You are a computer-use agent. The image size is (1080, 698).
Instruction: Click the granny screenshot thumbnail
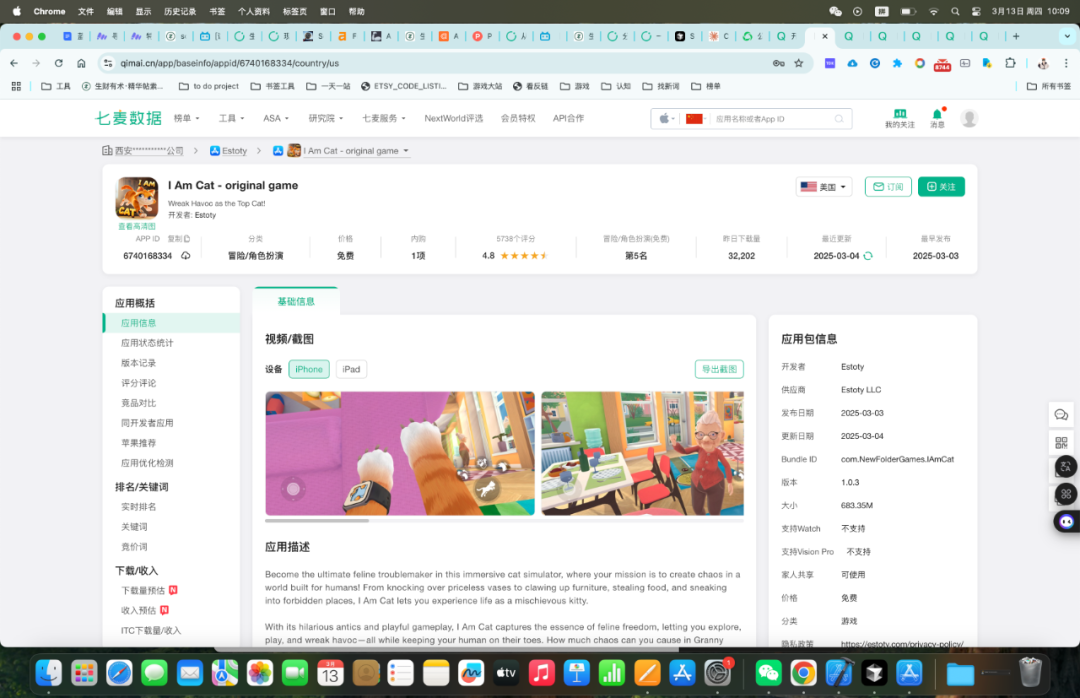(642, 453)
